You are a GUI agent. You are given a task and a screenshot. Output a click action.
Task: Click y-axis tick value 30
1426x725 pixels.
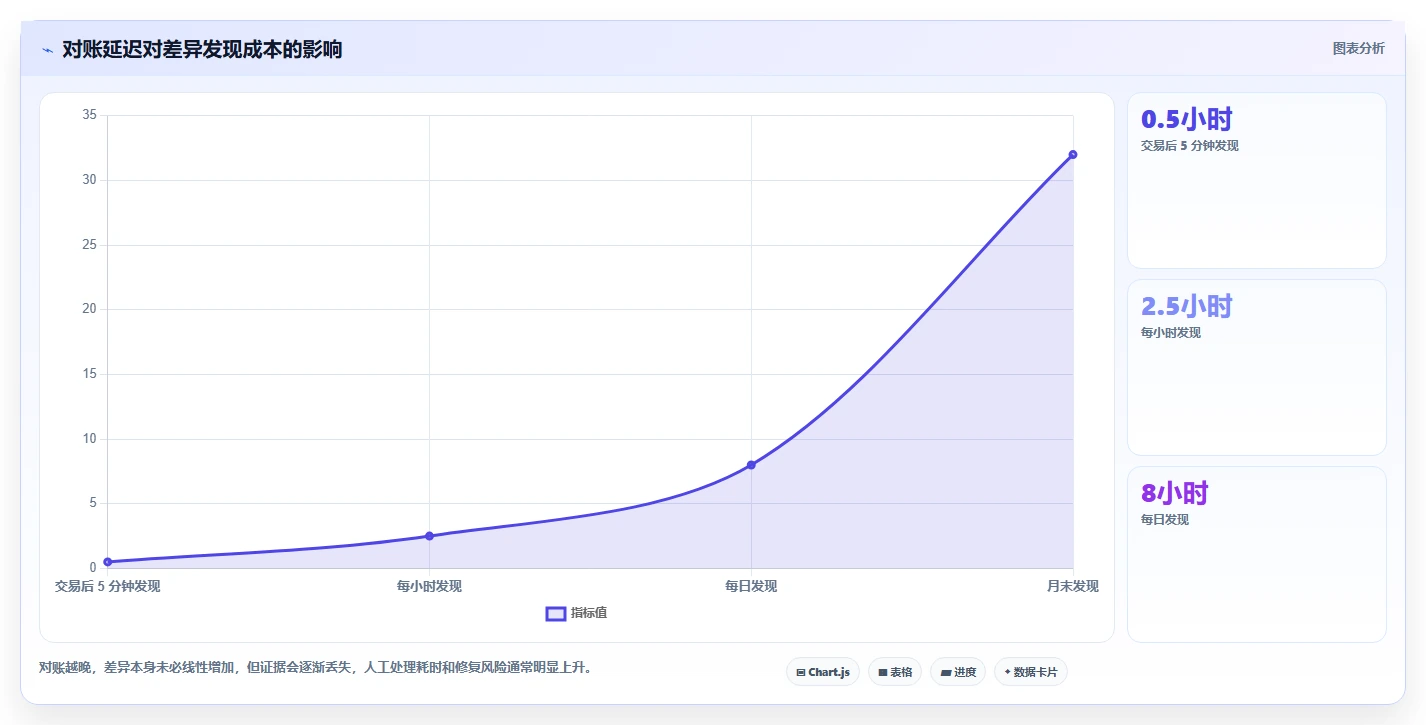(x=89, y=180)
